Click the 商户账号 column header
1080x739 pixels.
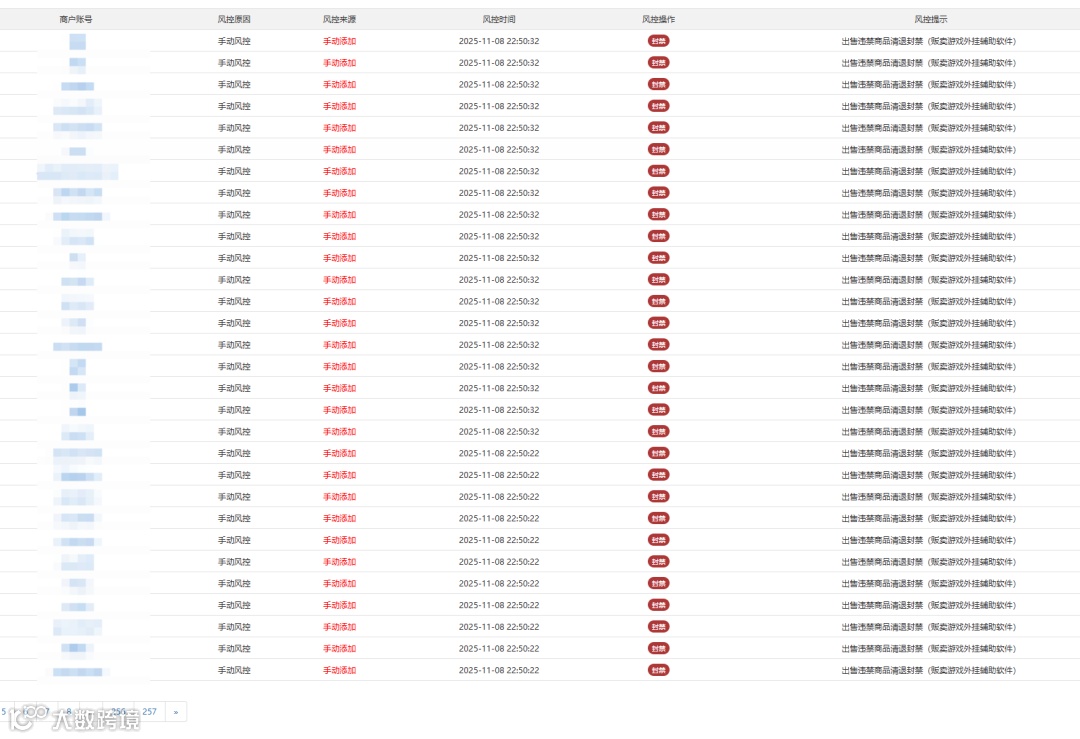(x=76, y=19)
